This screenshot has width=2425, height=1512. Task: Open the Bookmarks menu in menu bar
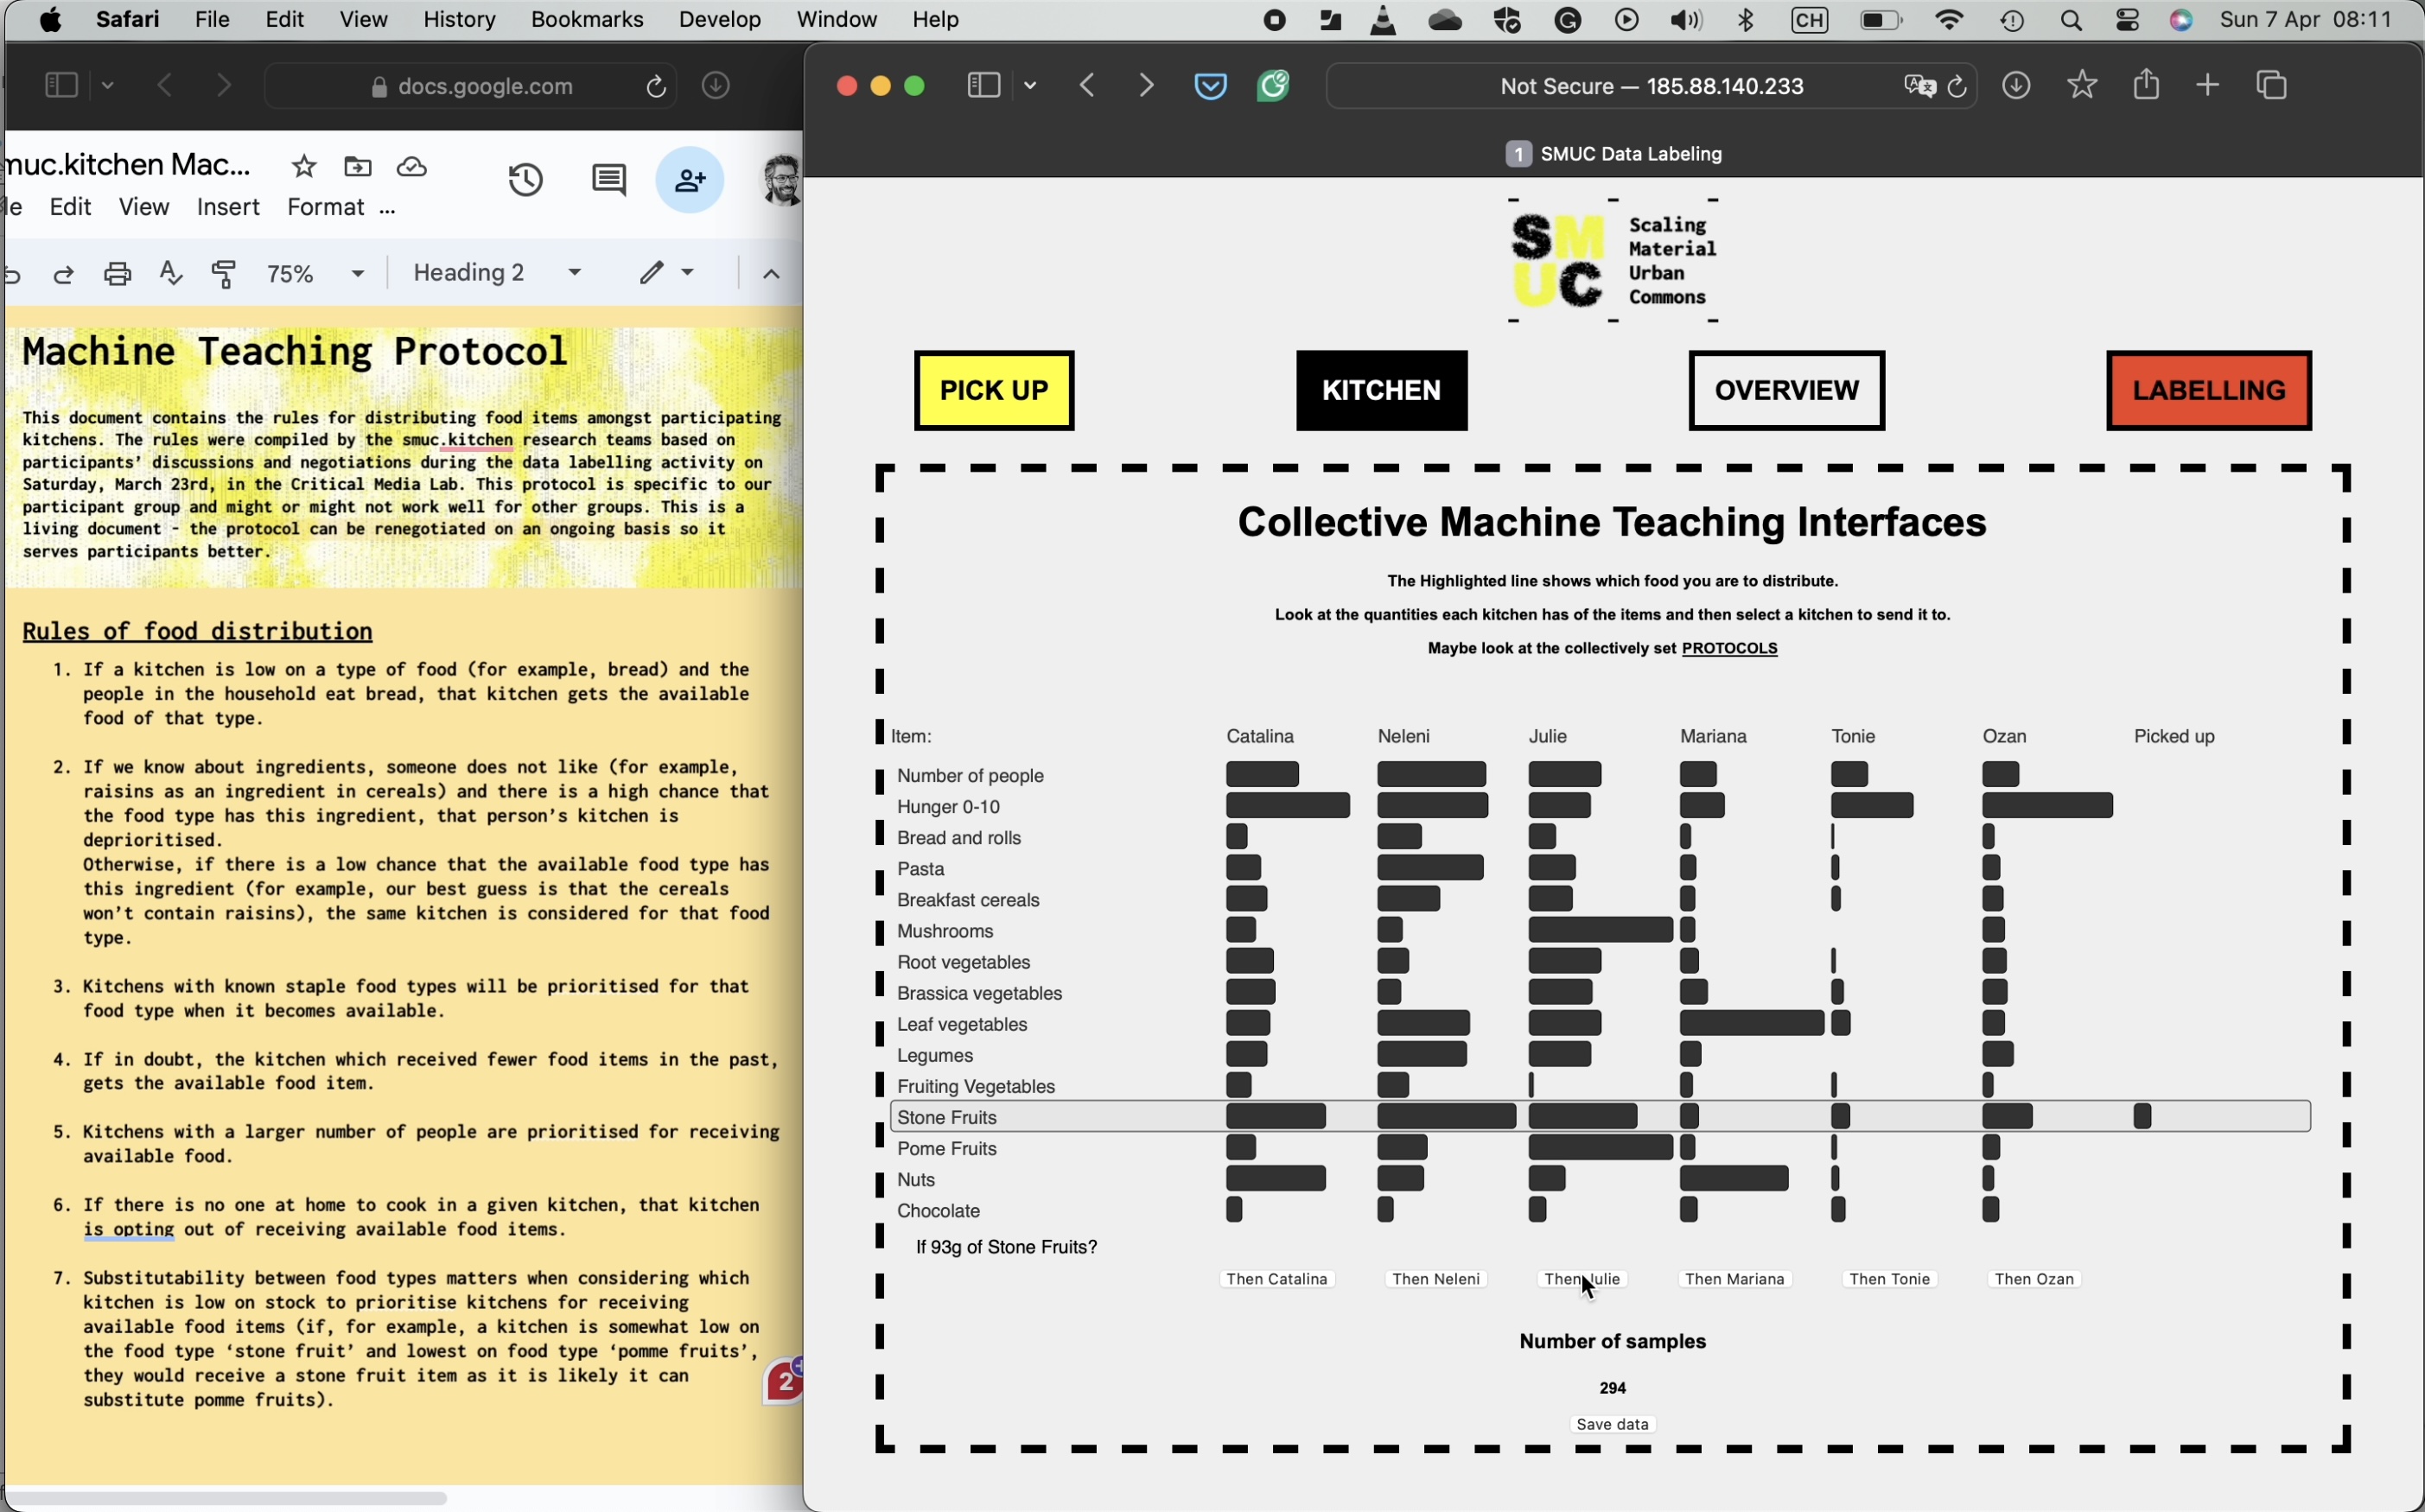pyautogui.click(x=587, y=20)
